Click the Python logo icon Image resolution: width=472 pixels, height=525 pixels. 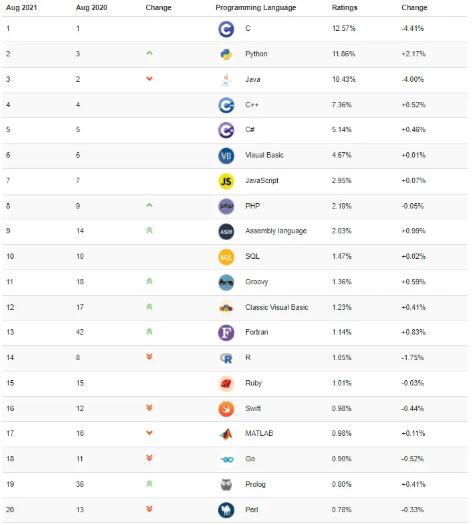pyautogui.click(x=226, y=54)
